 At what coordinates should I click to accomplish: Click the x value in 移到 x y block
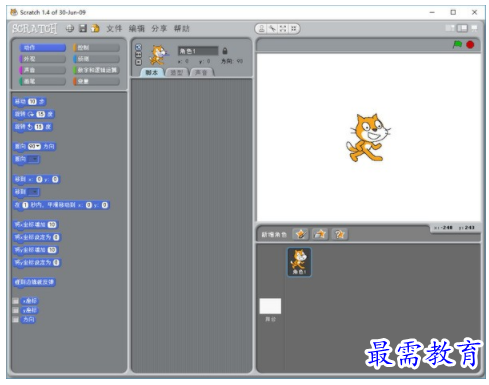39,179
